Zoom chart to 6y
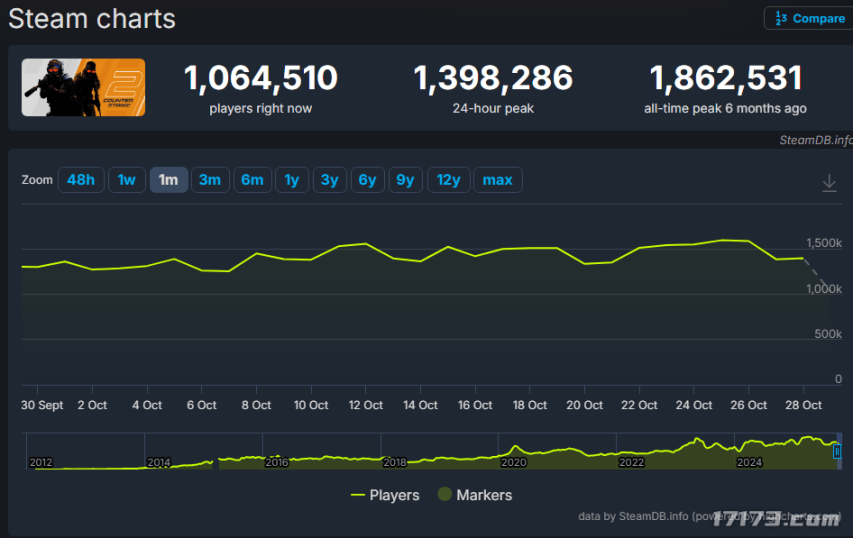The width and height of the screenshot is (853, 538). pos(367,180)
